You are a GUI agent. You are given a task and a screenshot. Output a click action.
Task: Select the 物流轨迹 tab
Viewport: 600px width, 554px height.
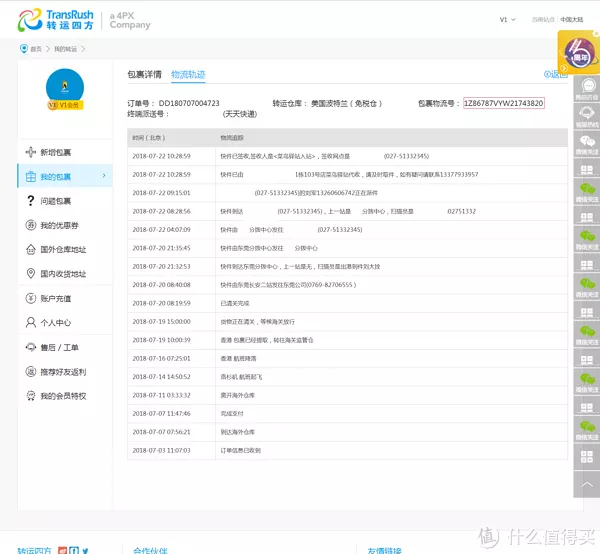pyautogui.click(x=188, y=74)
